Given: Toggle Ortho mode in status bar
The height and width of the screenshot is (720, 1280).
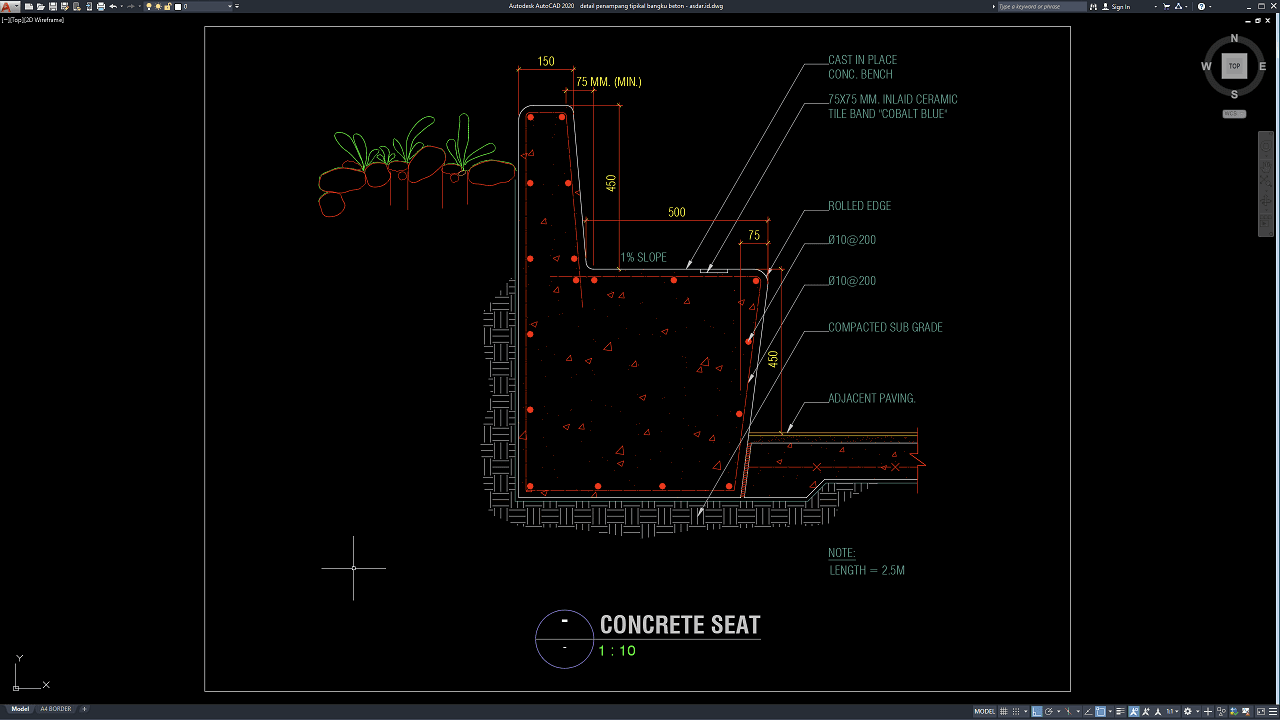Looking at the screenshot, I should (x=1037, y=711).
